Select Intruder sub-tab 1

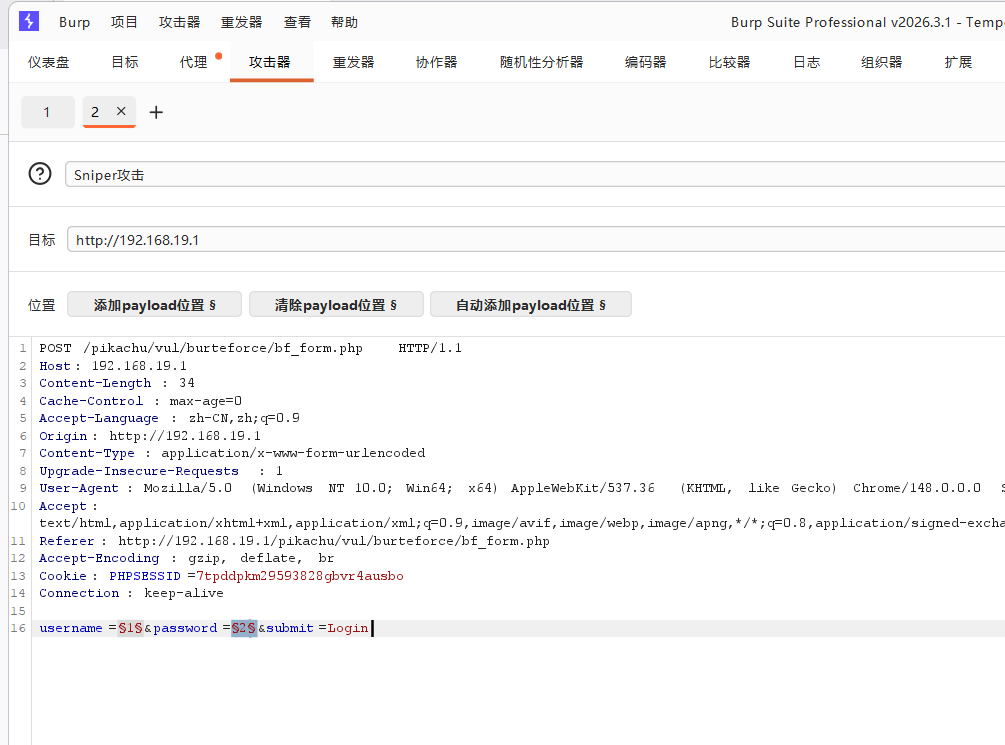(47, 112)
